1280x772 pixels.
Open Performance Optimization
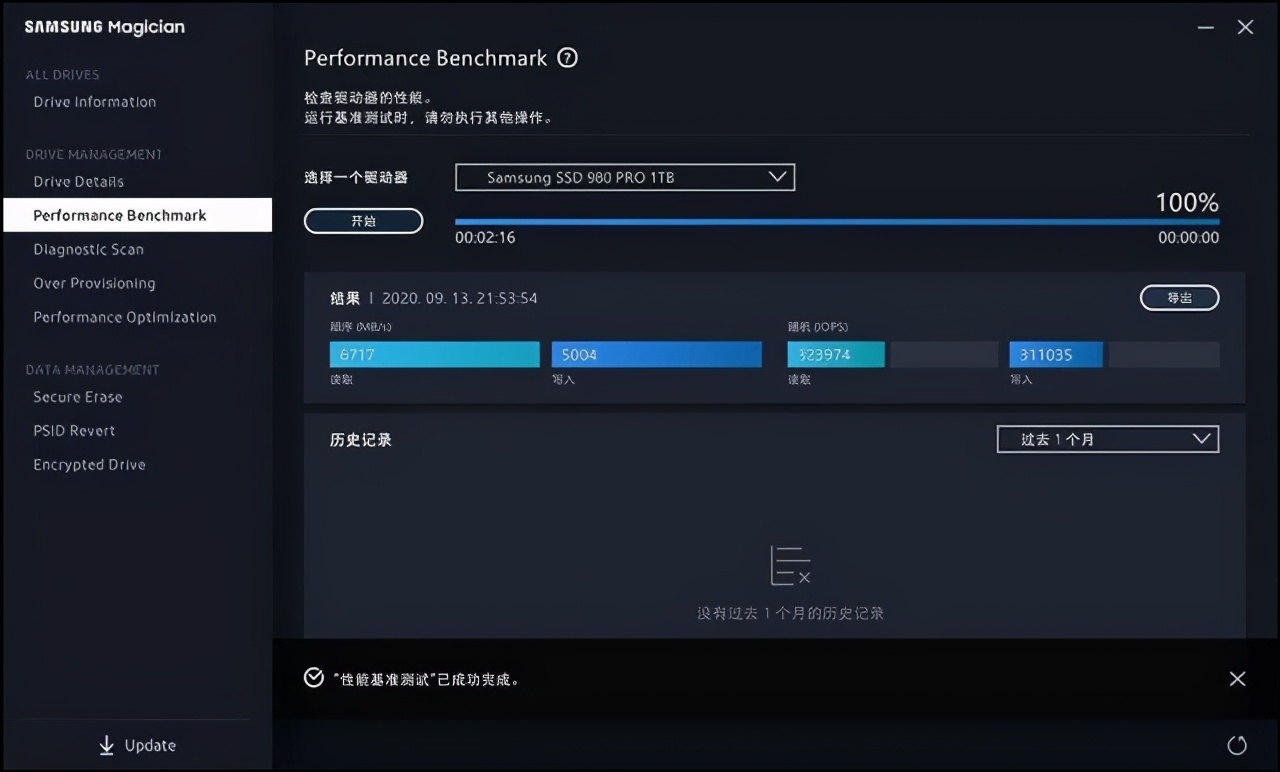[x=124, y=317]
